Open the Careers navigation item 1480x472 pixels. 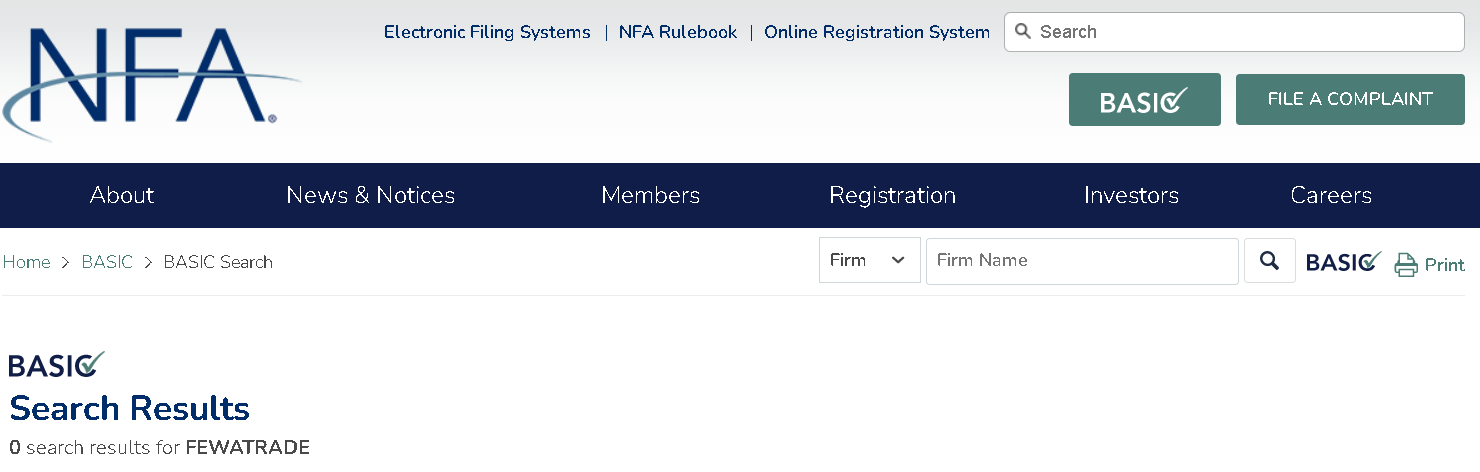pyautogui.click(x=1331, y=195)
